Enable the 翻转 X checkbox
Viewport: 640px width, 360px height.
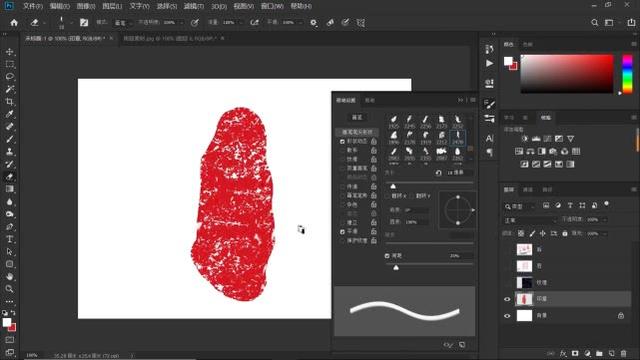(x=387, y=196)
